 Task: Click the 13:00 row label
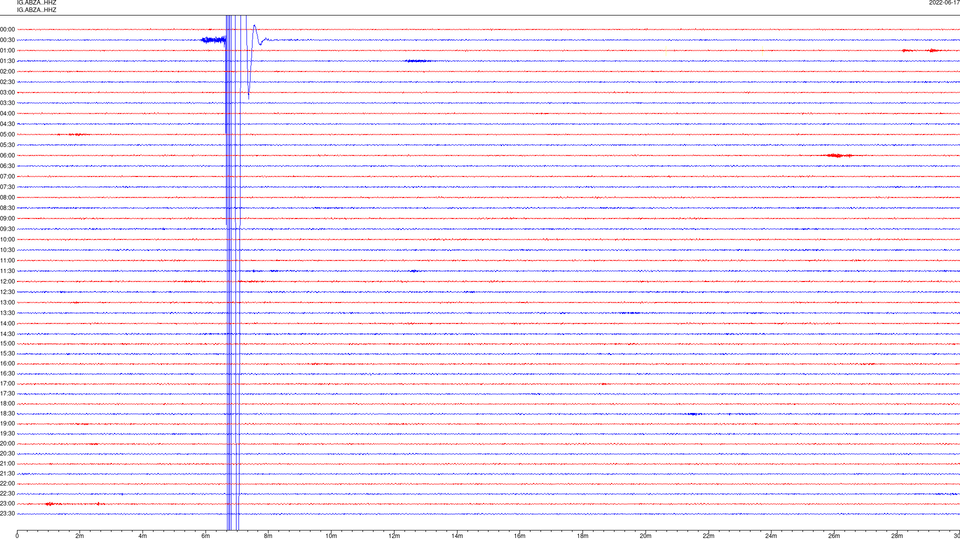click(7, 302)
